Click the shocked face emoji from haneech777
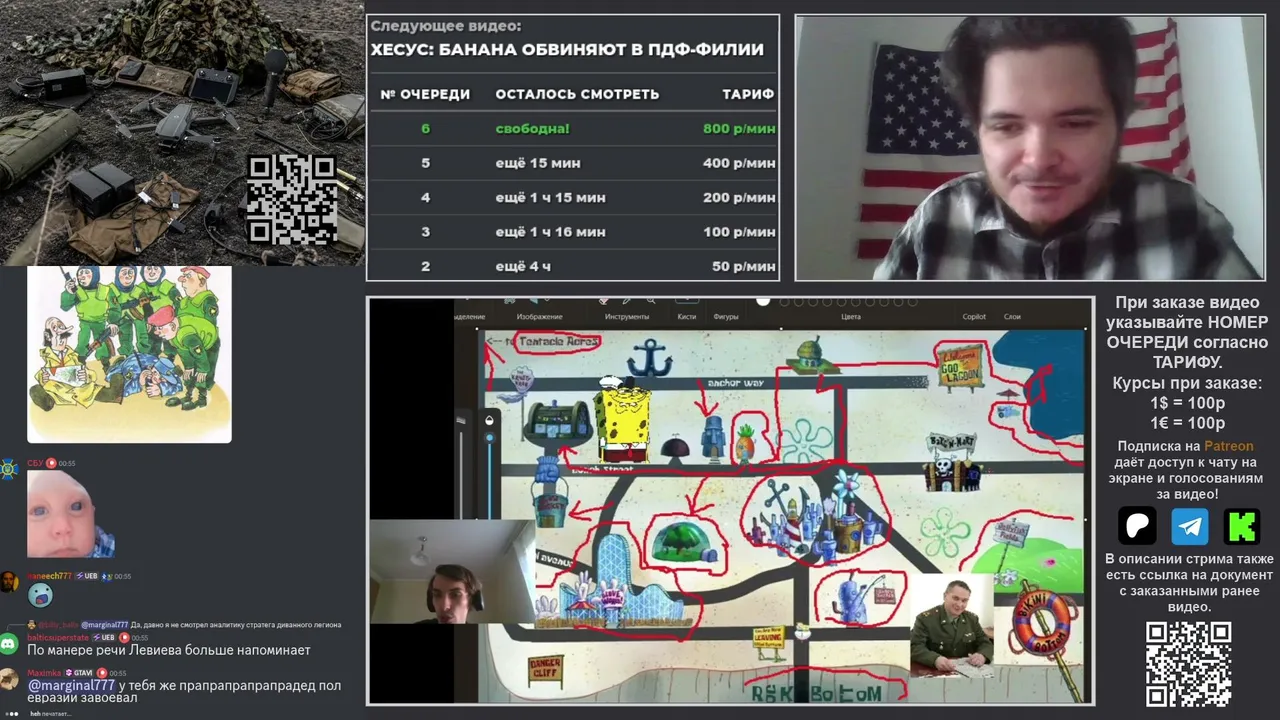Image resolution: width=1280 pixels, height=720 pixels. (41, 595)
